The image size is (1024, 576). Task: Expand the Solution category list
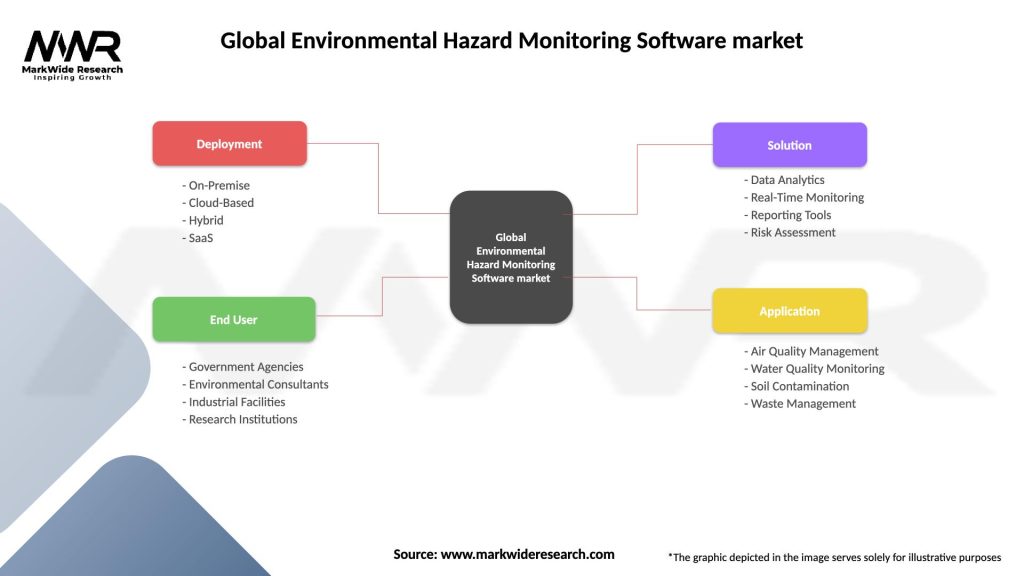(x=790, y=144)
